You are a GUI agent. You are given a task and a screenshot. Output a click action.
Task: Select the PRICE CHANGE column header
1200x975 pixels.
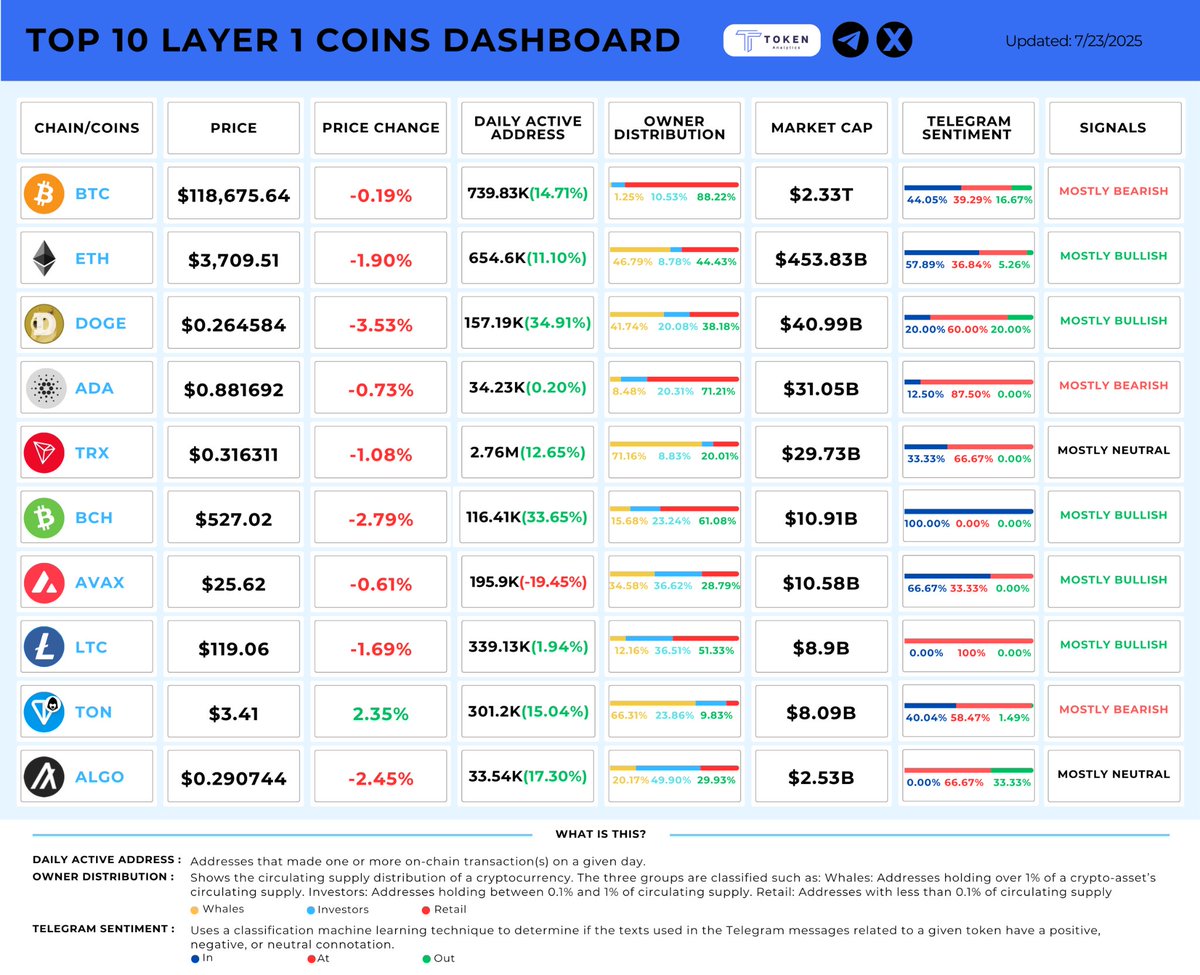tap(380, 127)
